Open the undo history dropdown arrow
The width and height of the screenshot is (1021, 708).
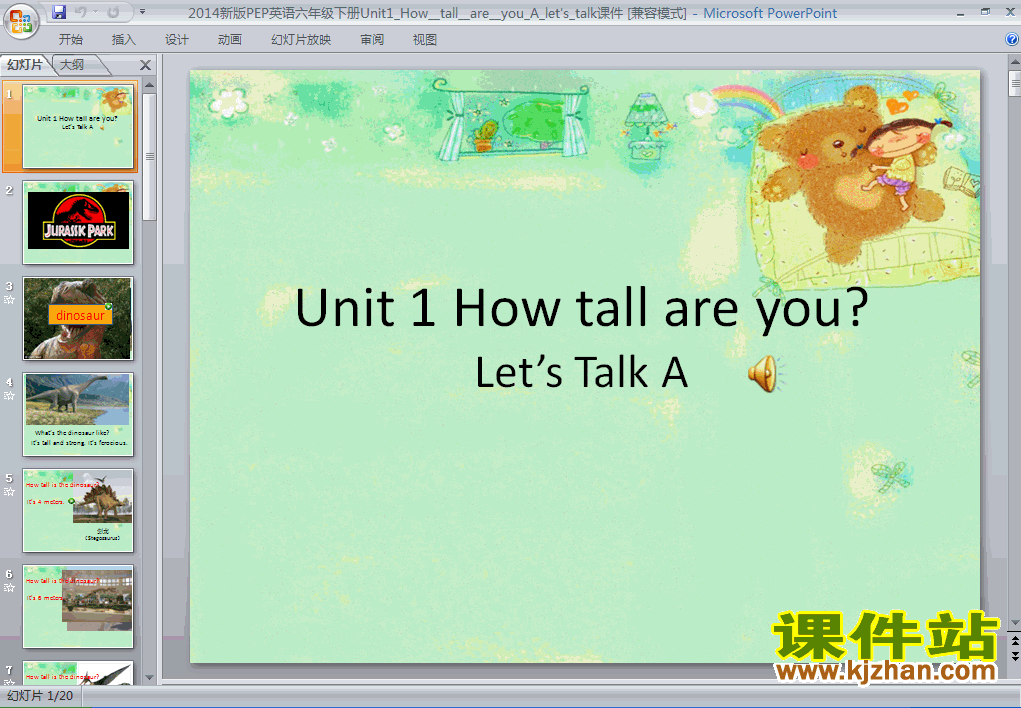point(95,12)
